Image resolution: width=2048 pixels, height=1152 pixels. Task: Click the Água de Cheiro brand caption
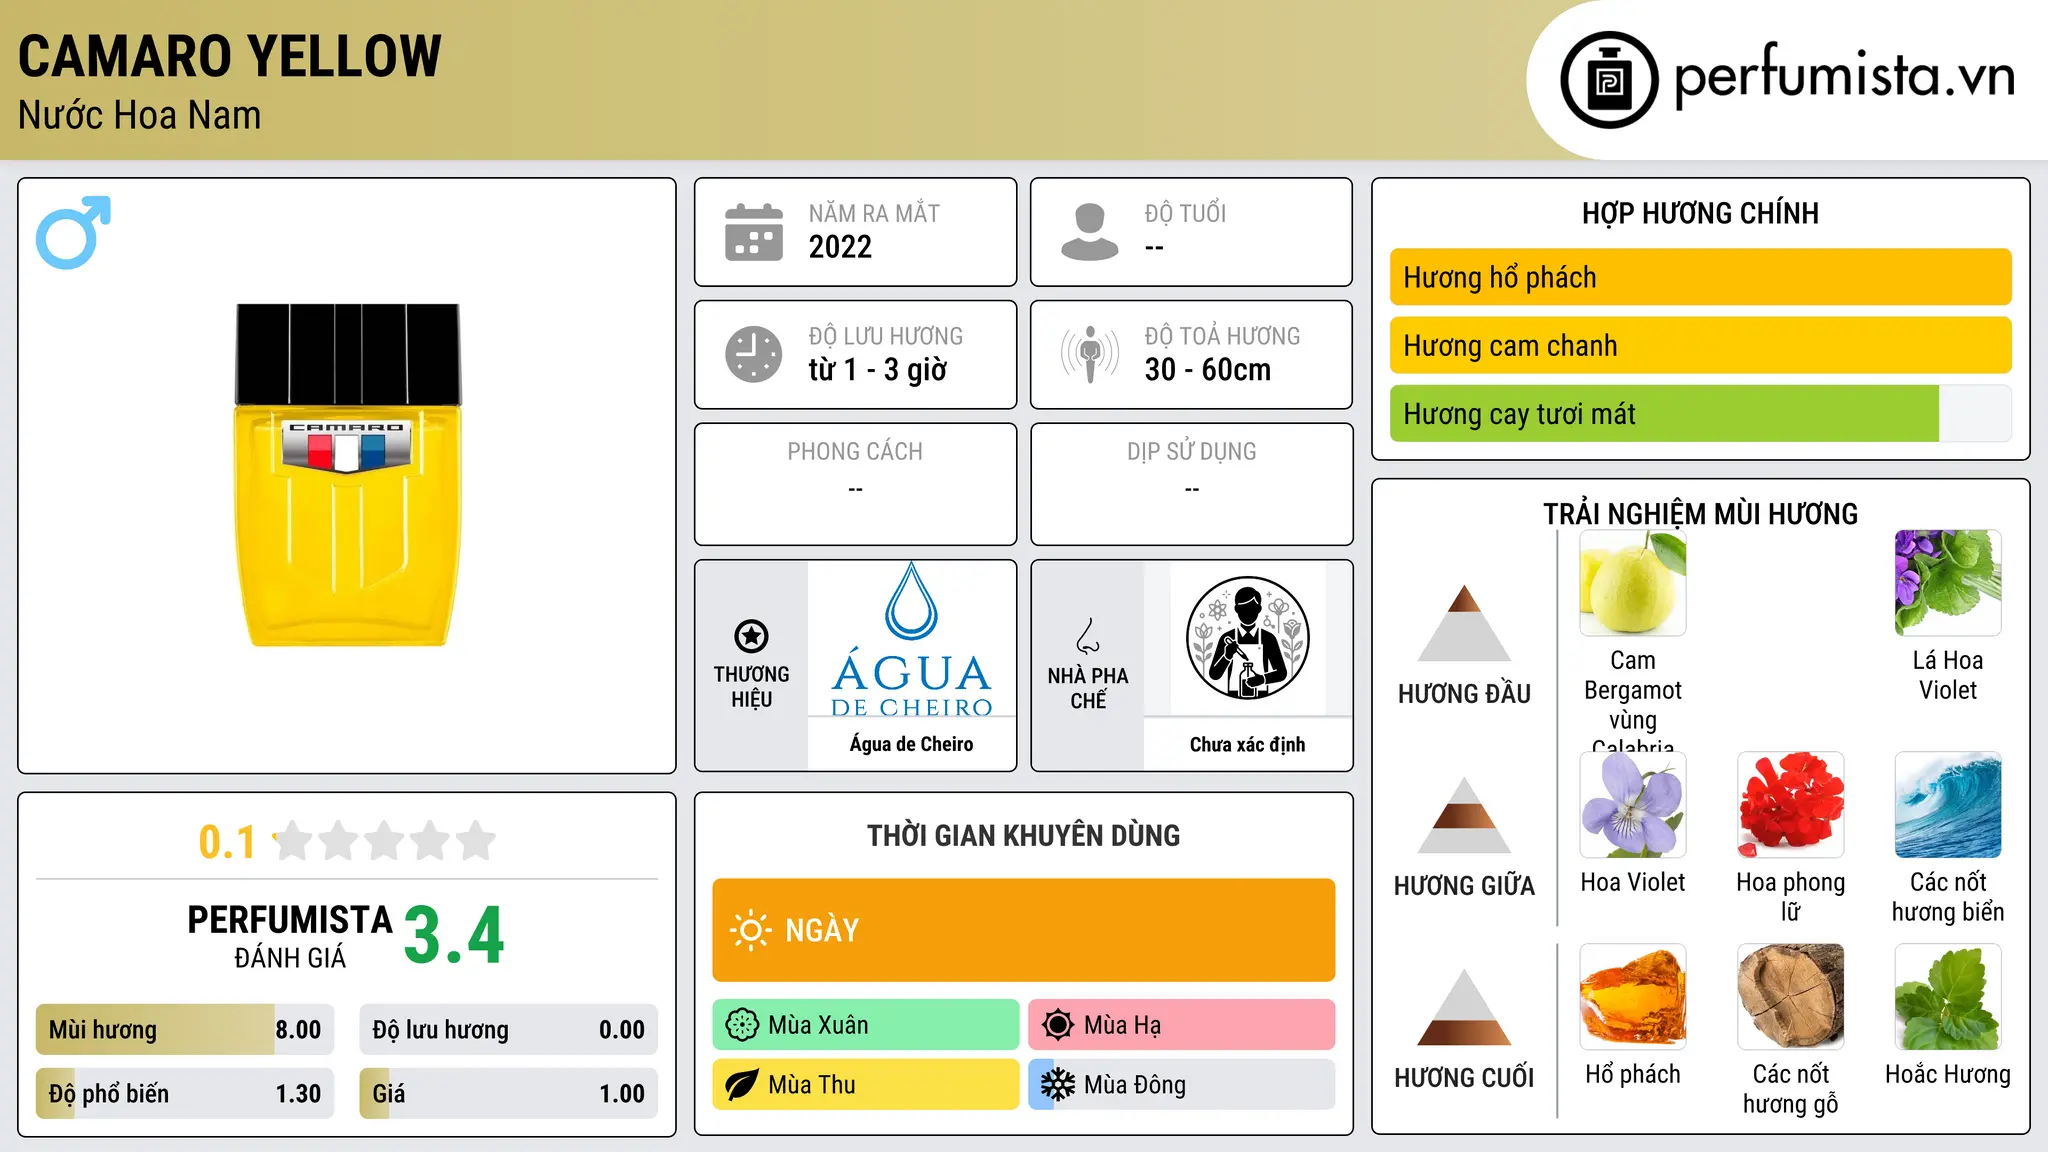tap(911, 744)
